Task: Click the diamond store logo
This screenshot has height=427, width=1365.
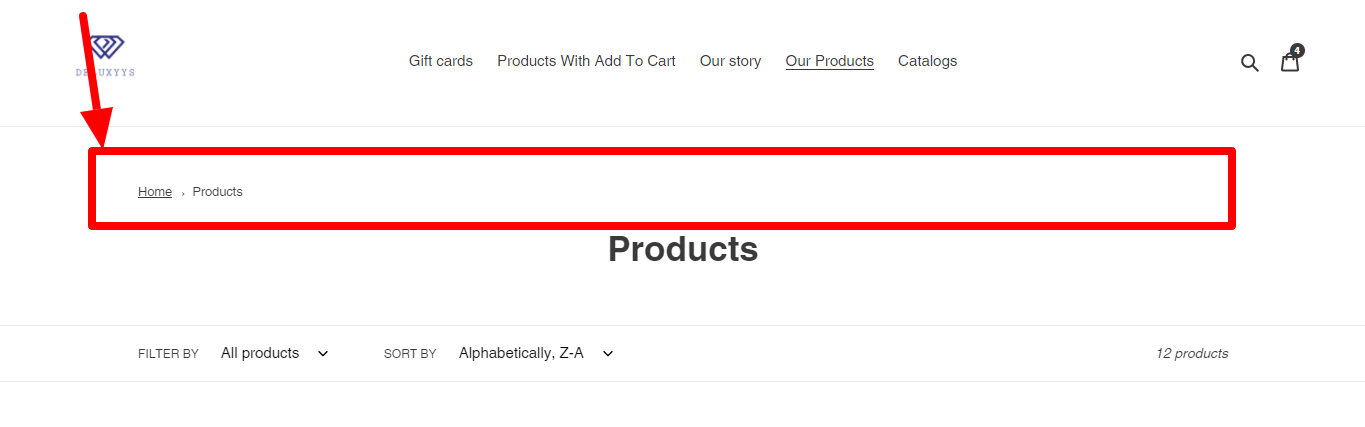Action: click(x=106, y=55)
